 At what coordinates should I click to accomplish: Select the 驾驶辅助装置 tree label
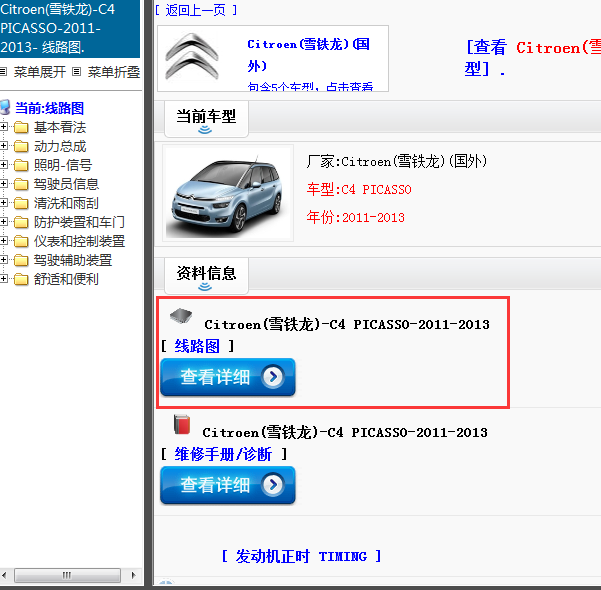(73, 260)
